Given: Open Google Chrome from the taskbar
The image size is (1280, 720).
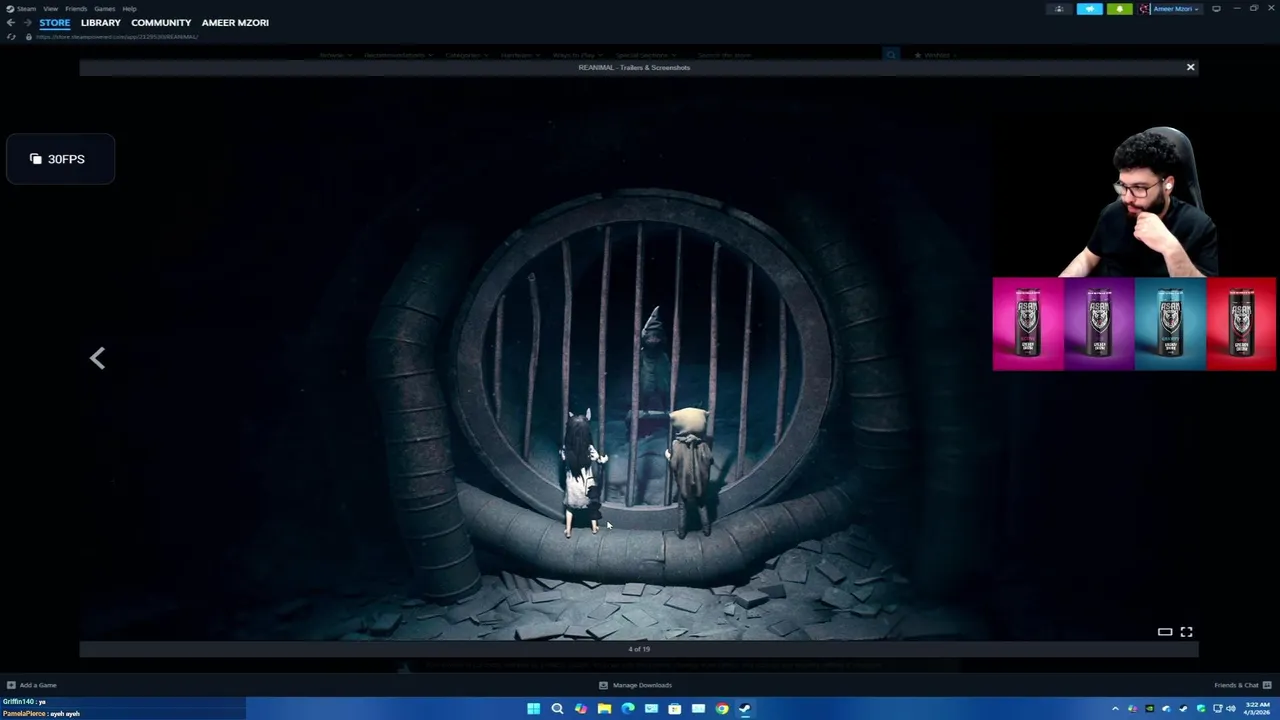Looking at the screenshot, I should [721, 709].
